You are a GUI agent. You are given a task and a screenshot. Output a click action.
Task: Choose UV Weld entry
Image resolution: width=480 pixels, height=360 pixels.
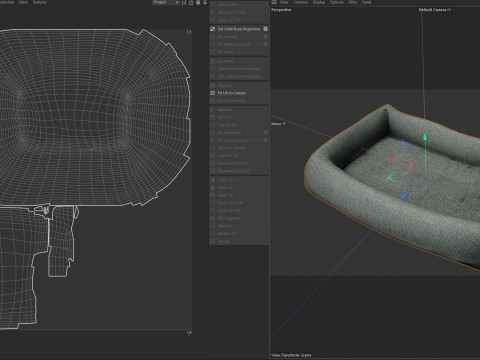click(x=239, y=52)
